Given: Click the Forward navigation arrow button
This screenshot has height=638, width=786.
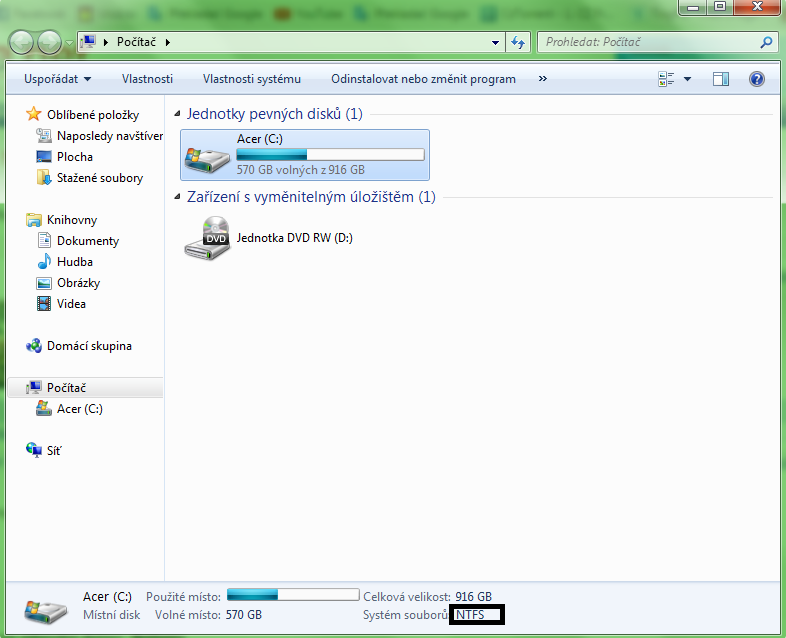Looking at the screenshot, I should 49,42.
